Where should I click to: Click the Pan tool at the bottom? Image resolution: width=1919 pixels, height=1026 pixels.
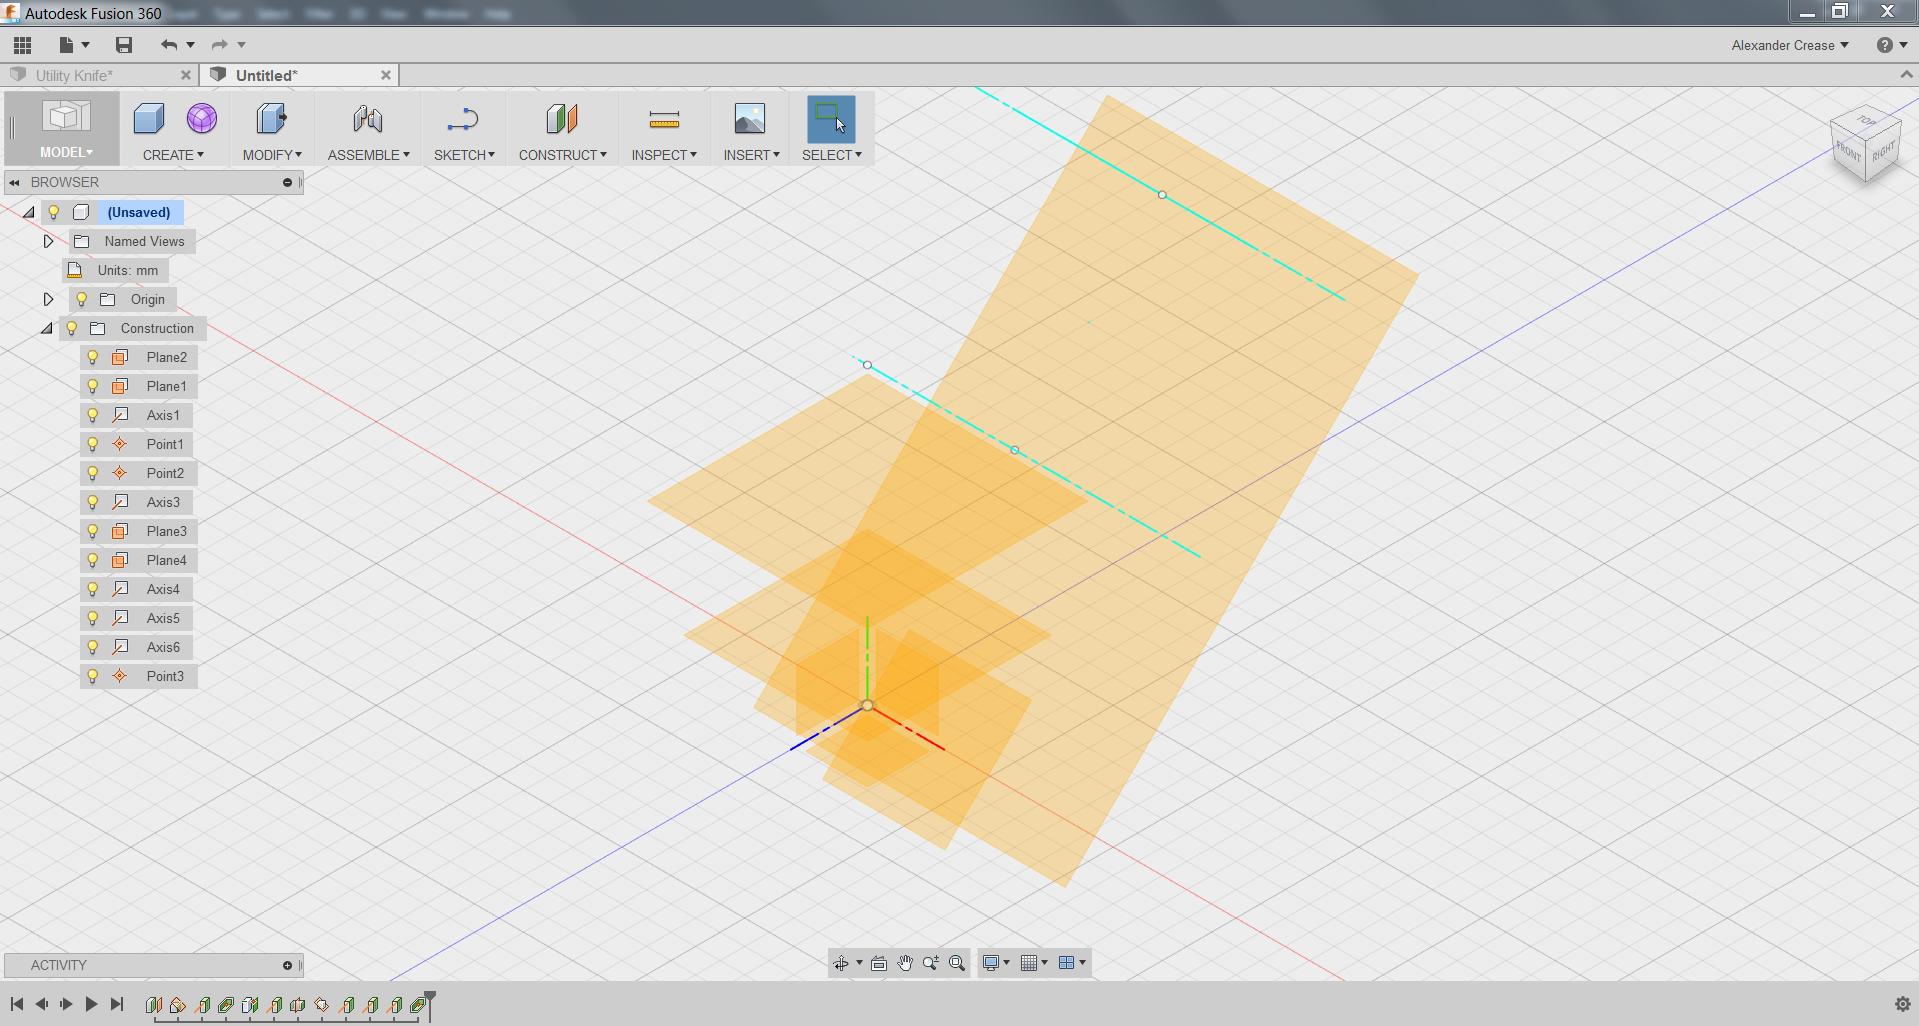pos(904,963)
